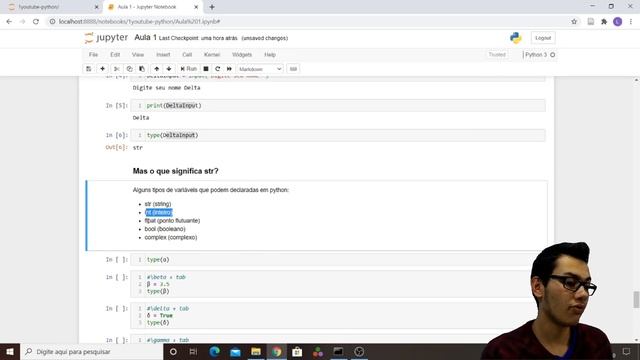Open the Widgets menu
640x360 pixels.
click(242, 55)
